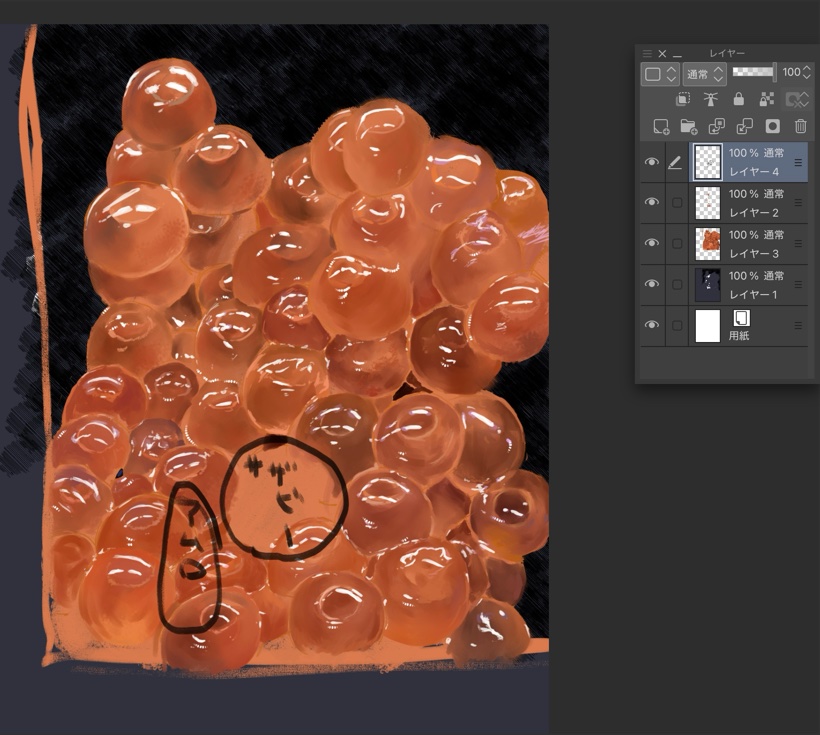Open the 通常 blending mode dropdown
Image resolution: width=820 pixels, height=735 pixels.
pos(704,74)
